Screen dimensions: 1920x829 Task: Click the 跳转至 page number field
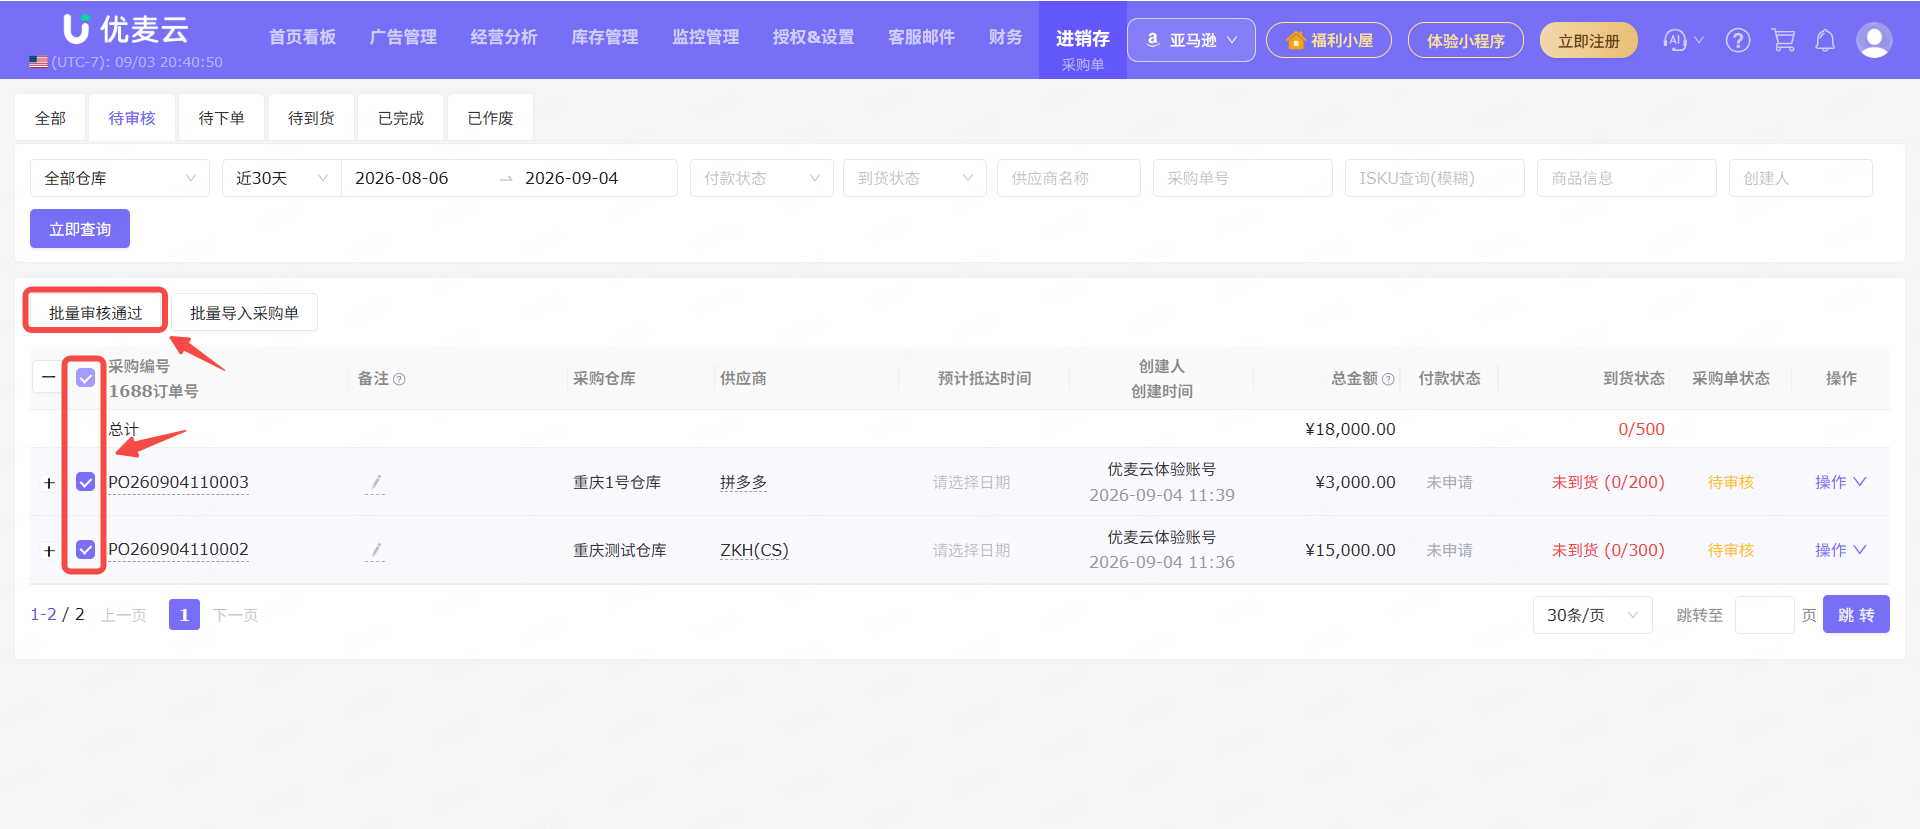click(1765, 615)
